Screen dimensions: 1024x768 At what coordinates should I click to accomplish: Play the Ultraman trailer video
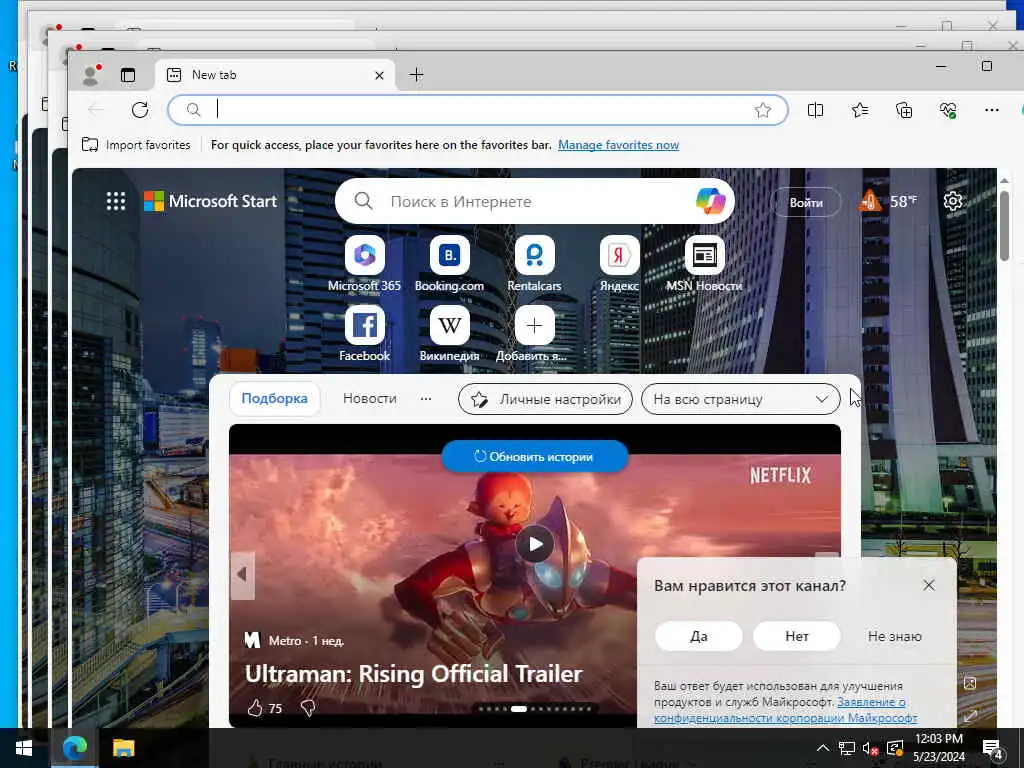(x=534, y=543)
